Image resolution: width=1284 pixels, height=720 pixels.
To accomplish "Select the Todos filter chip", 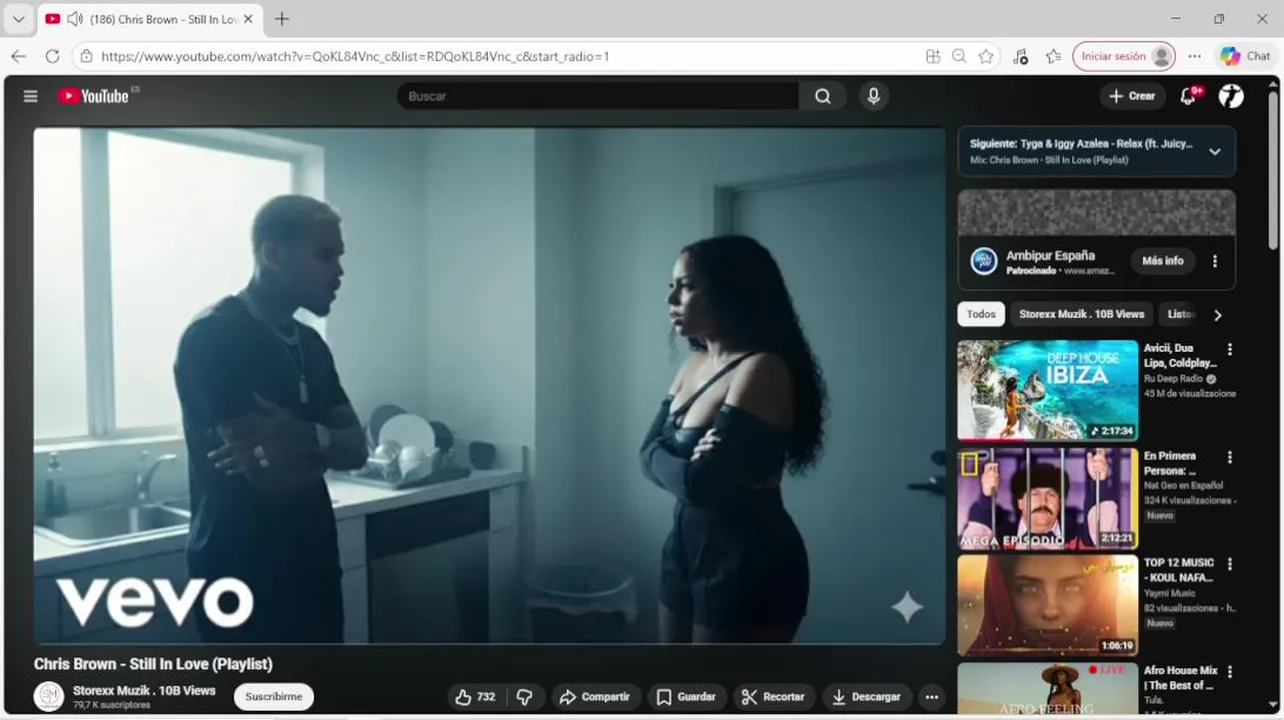I will (x=981, y=314).
